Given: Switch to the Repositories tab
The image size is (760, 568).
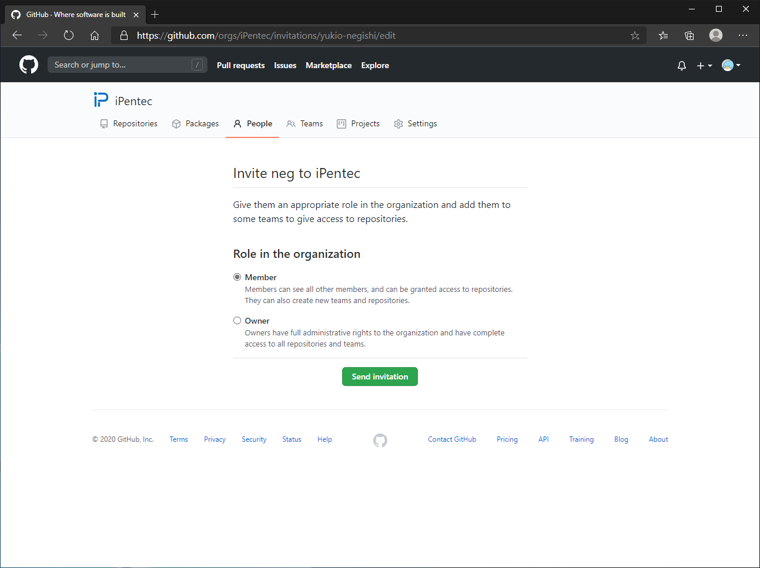Looking at the screenshot, I should tap(128, 124).
